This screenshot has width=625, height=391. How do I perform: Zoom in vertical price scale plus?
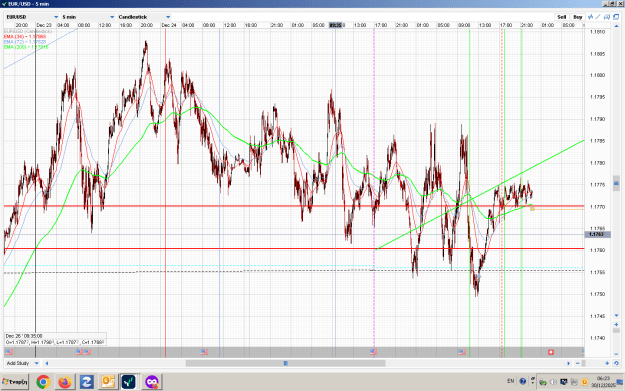pyautogui.click(x=616, y=325)
